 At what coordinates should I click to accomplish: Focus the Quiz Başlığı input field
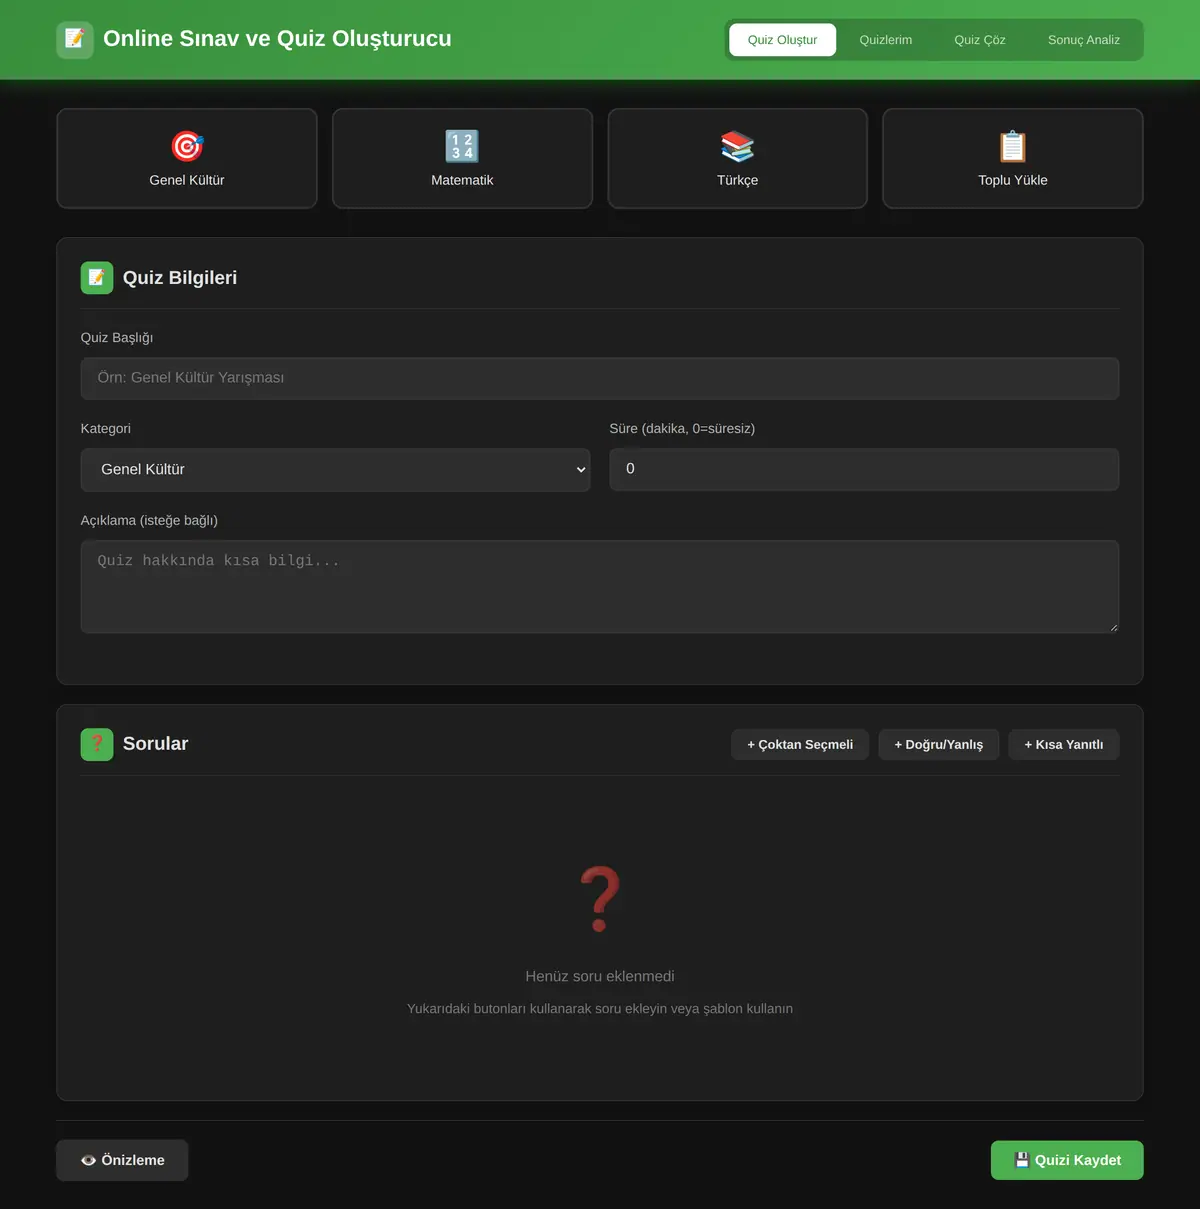click(x=600, y=378)
